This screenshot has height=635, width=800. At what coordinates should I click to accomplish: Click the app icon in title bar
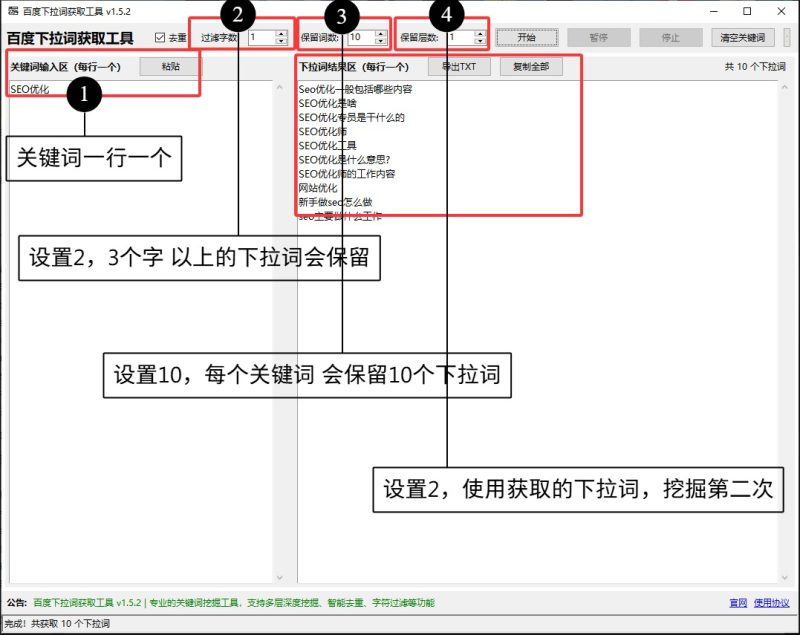tap(13, 11)
